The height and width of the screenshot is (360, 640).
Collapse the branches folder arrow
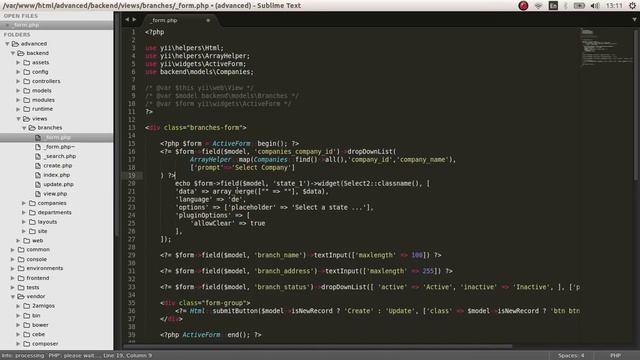pos(24,128)
